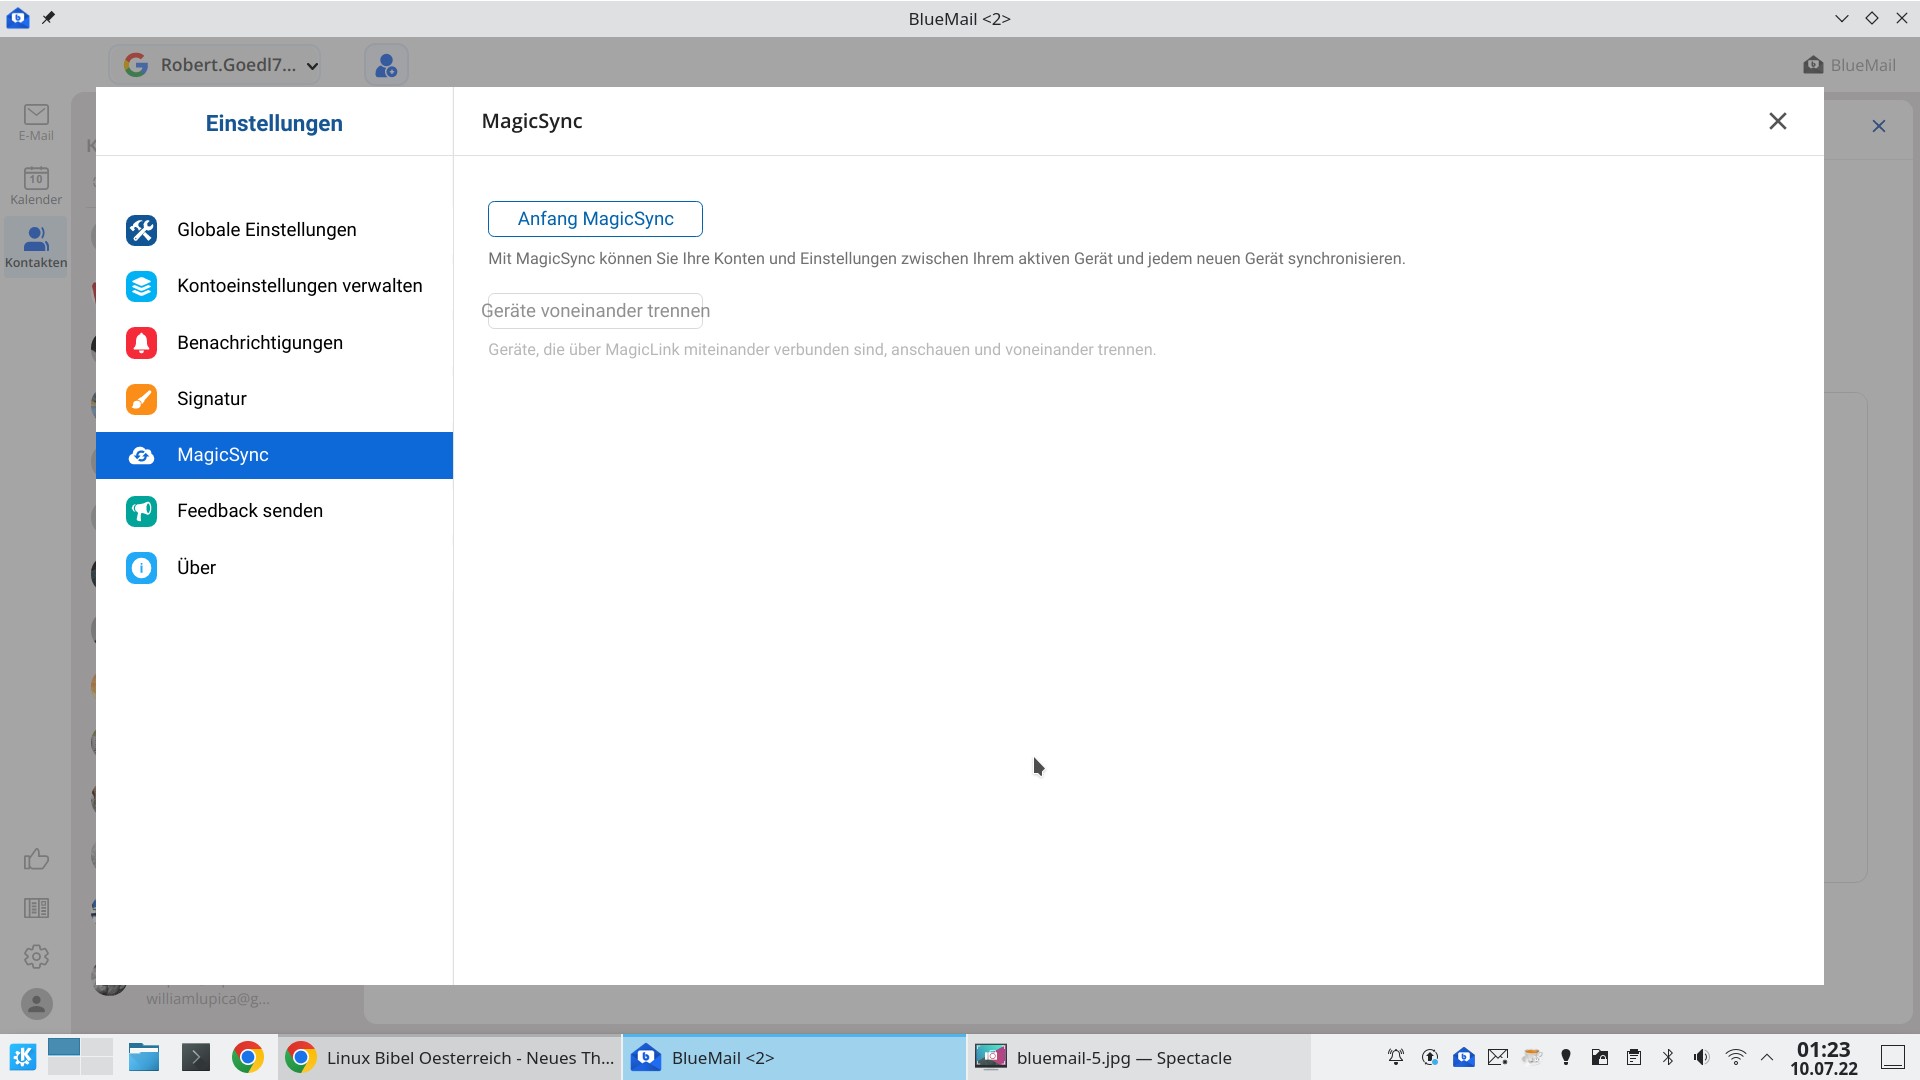The height and width of the screenshot is (1080, 1920).
Task: Open notifications bell in system tray
Action: point(1396,1057)
